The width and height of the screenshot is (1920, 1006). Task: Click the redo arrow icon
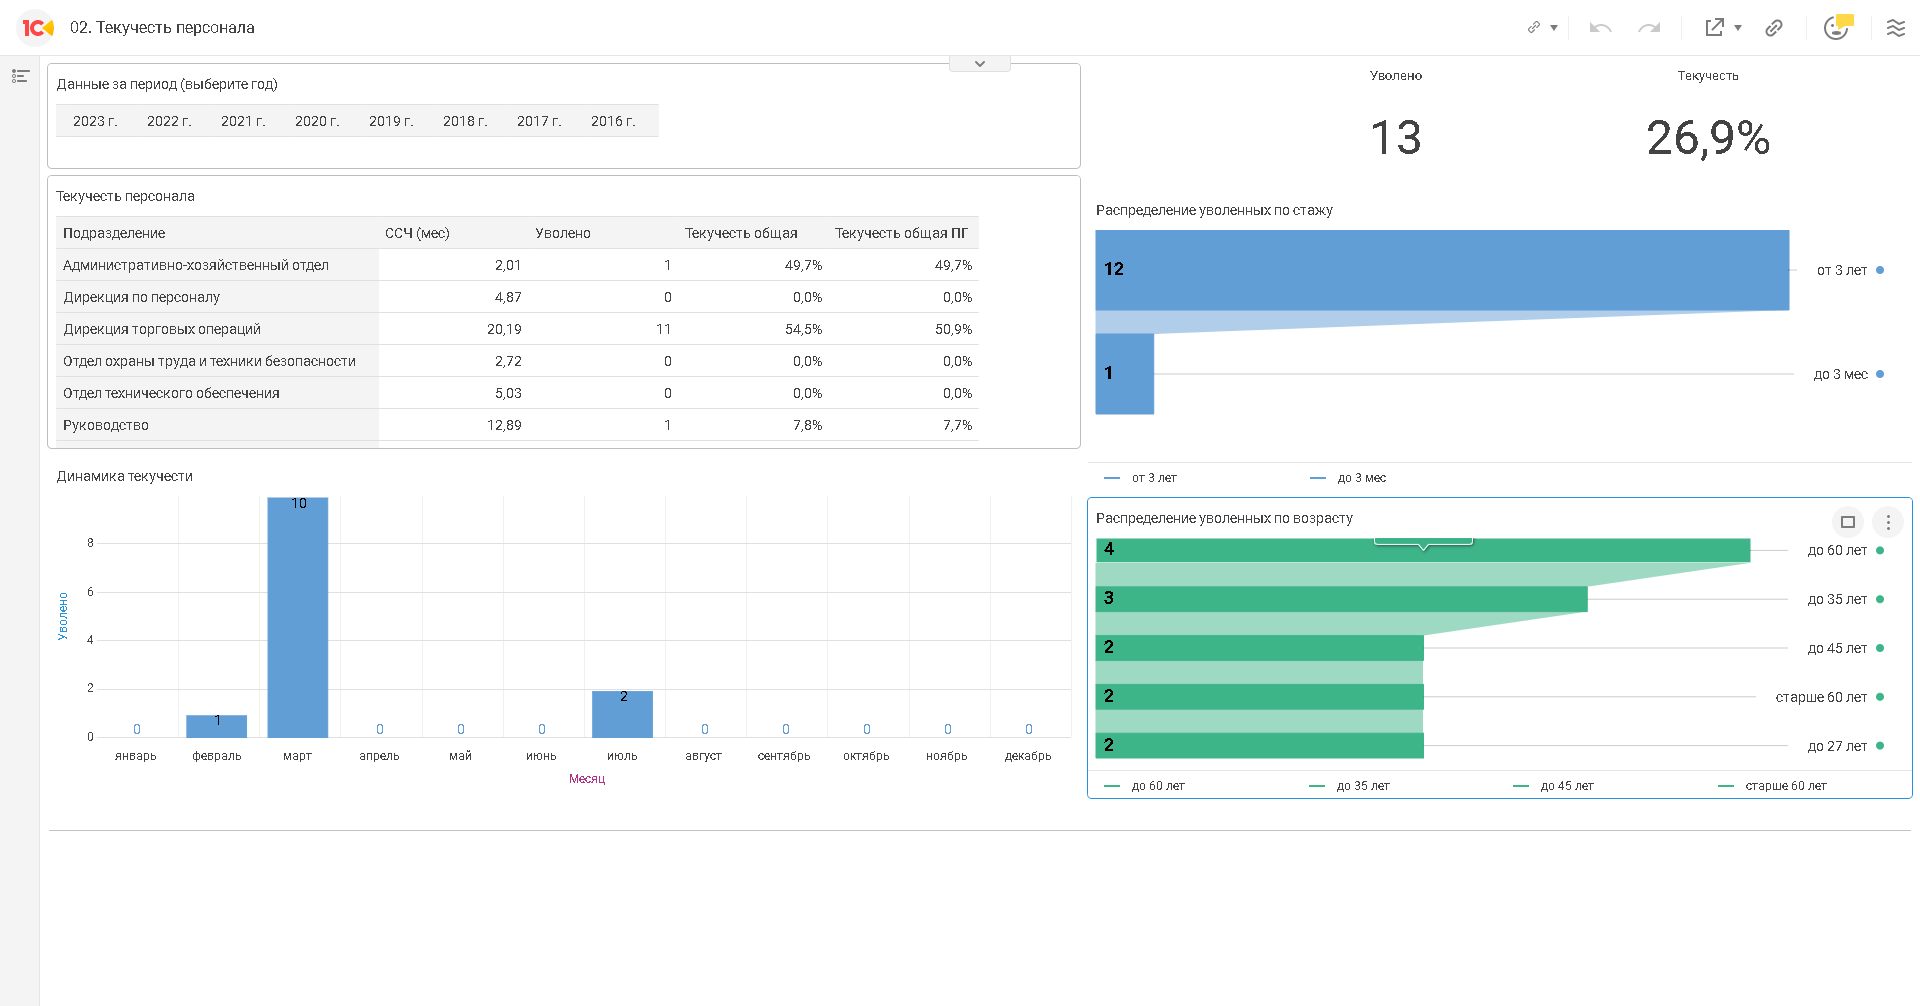pyautogui.click(x=1649, y=28)
